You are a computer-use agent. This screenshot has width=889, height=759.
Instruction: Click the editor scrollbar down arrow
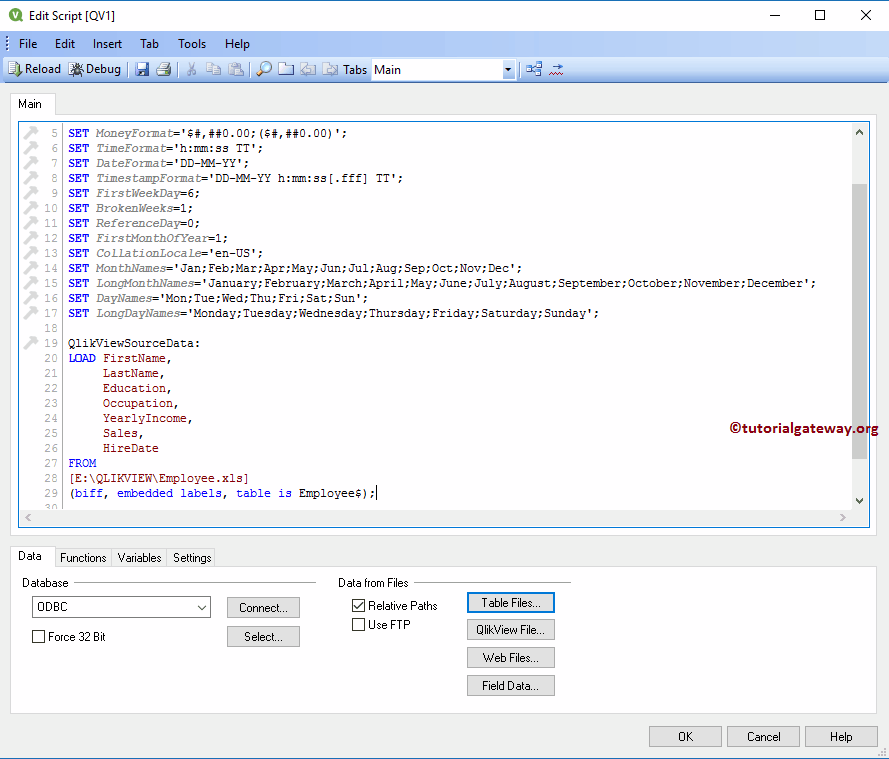point(859,498)
